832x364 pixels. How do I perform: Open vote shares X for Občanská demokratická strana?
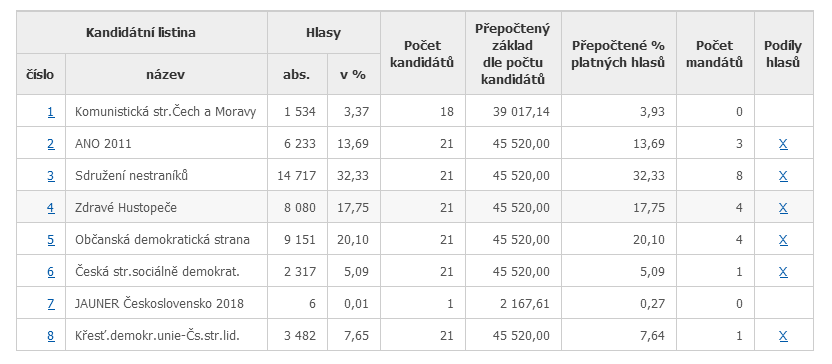click(783, 240)
